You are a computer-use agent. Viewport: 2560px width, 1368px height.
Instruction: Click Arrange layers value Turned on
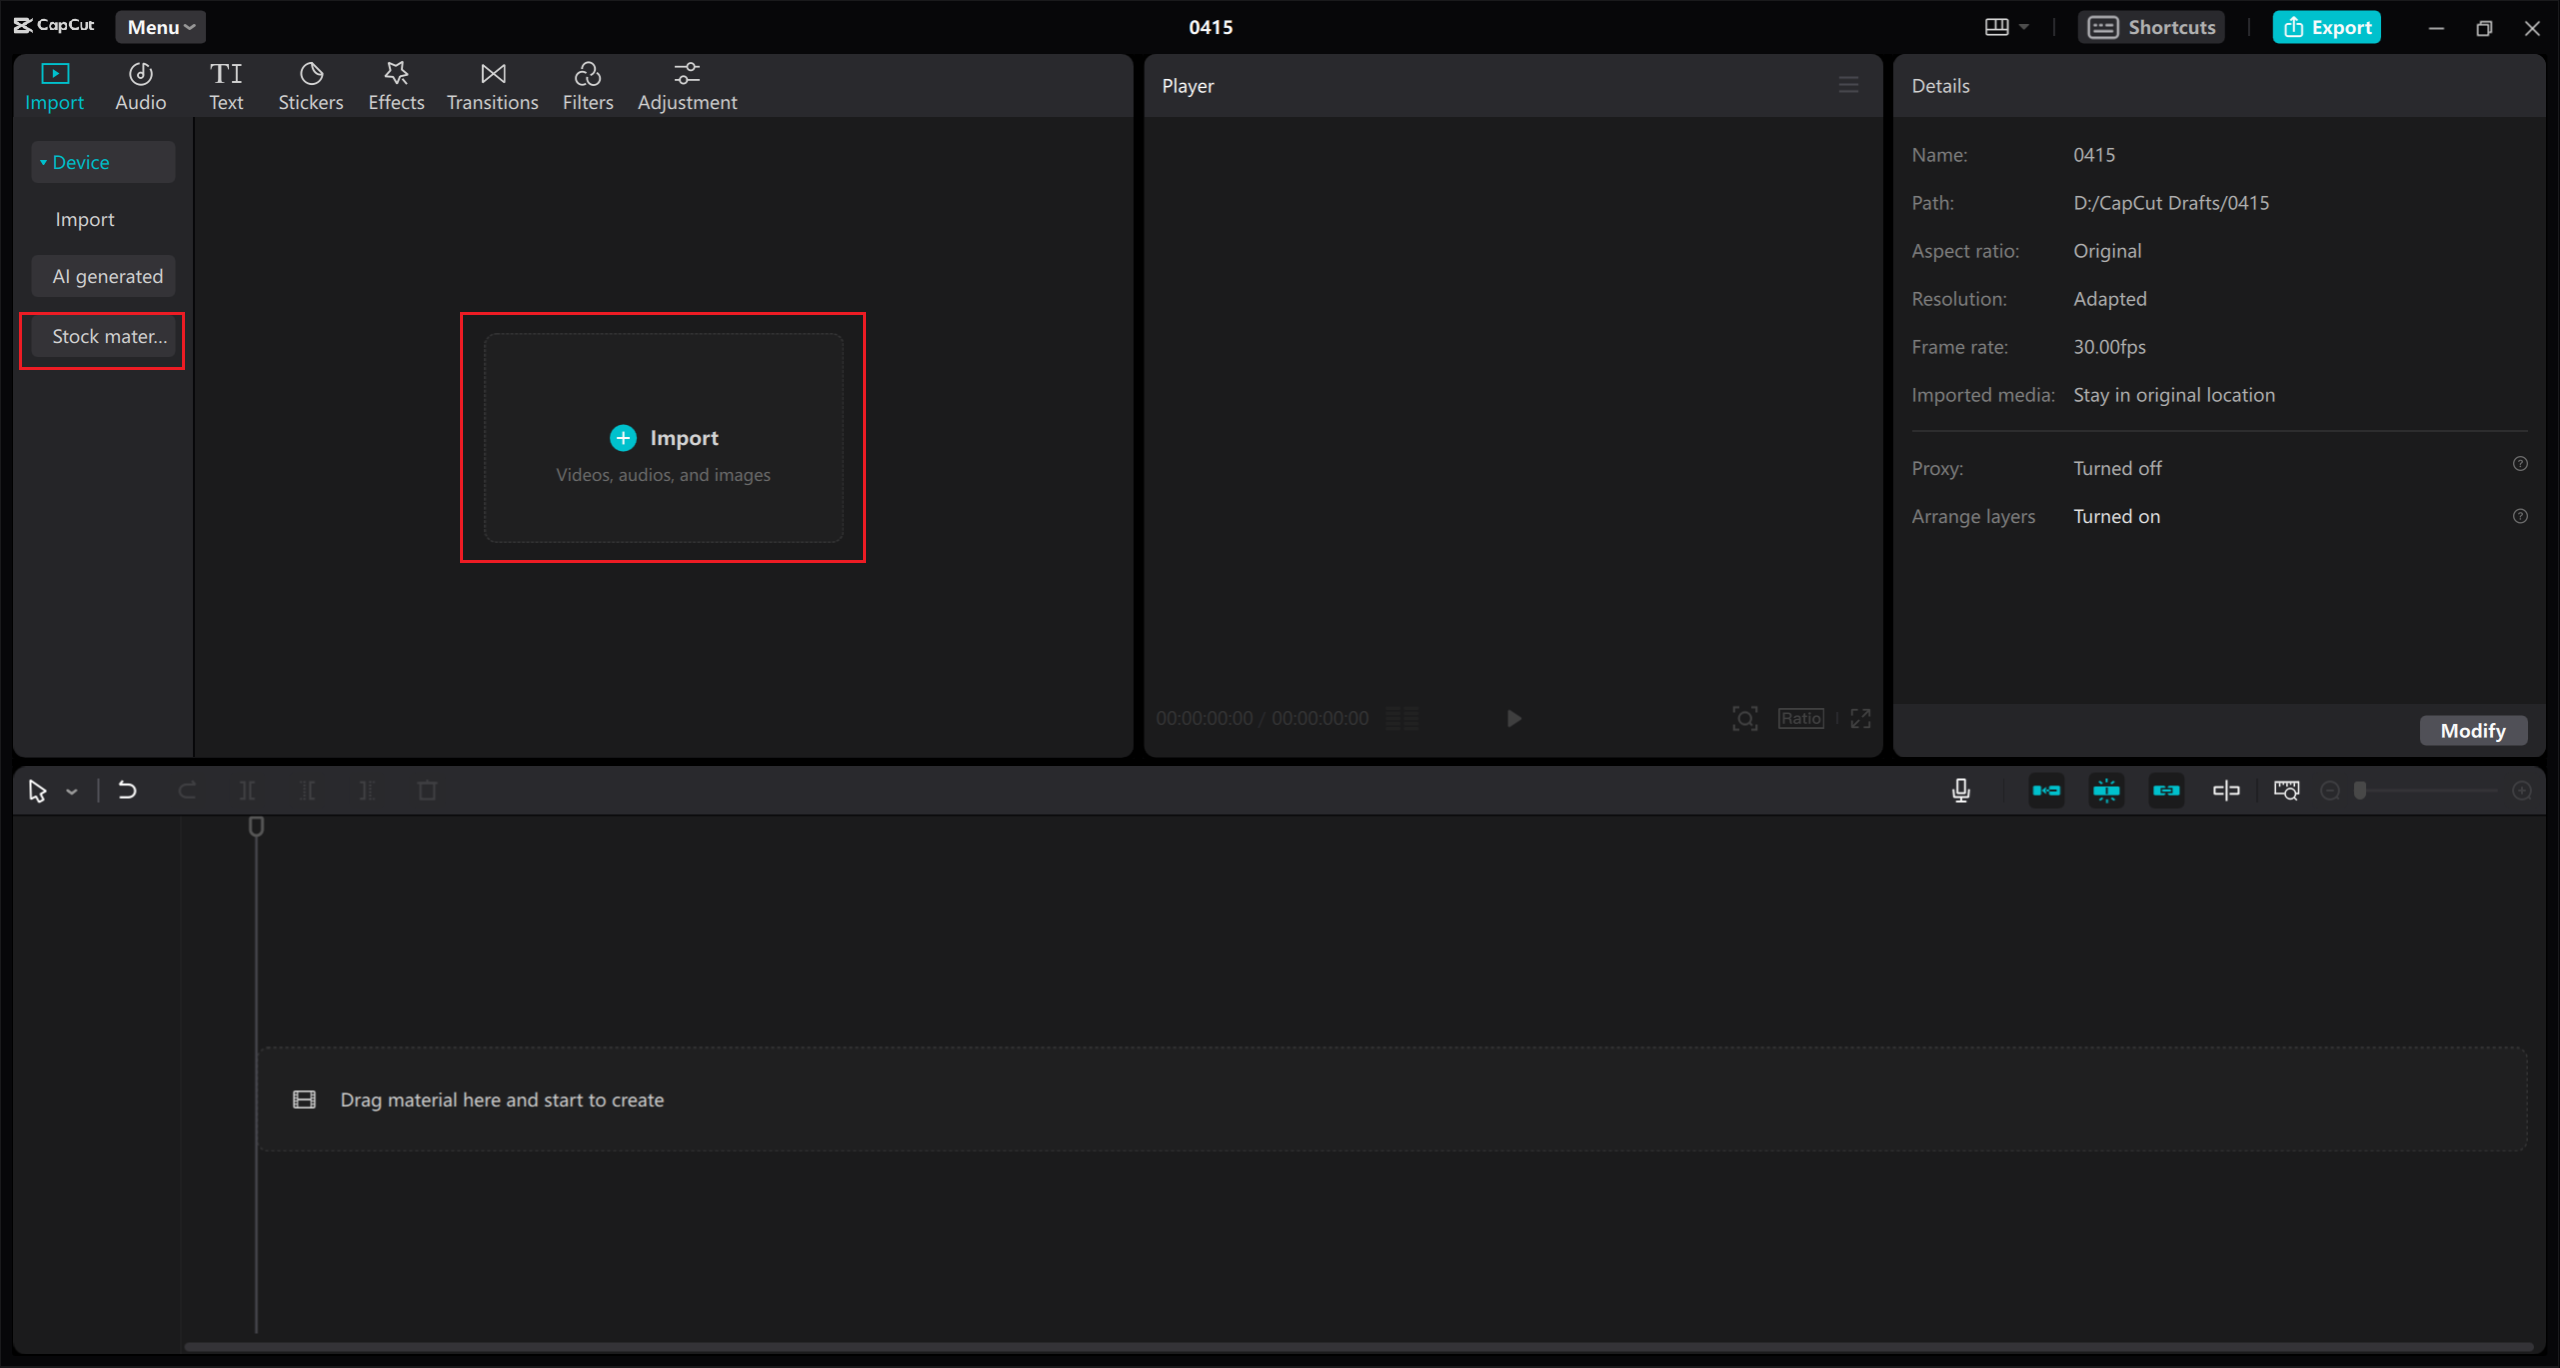pyautogui.click(x=2116, y=516)
